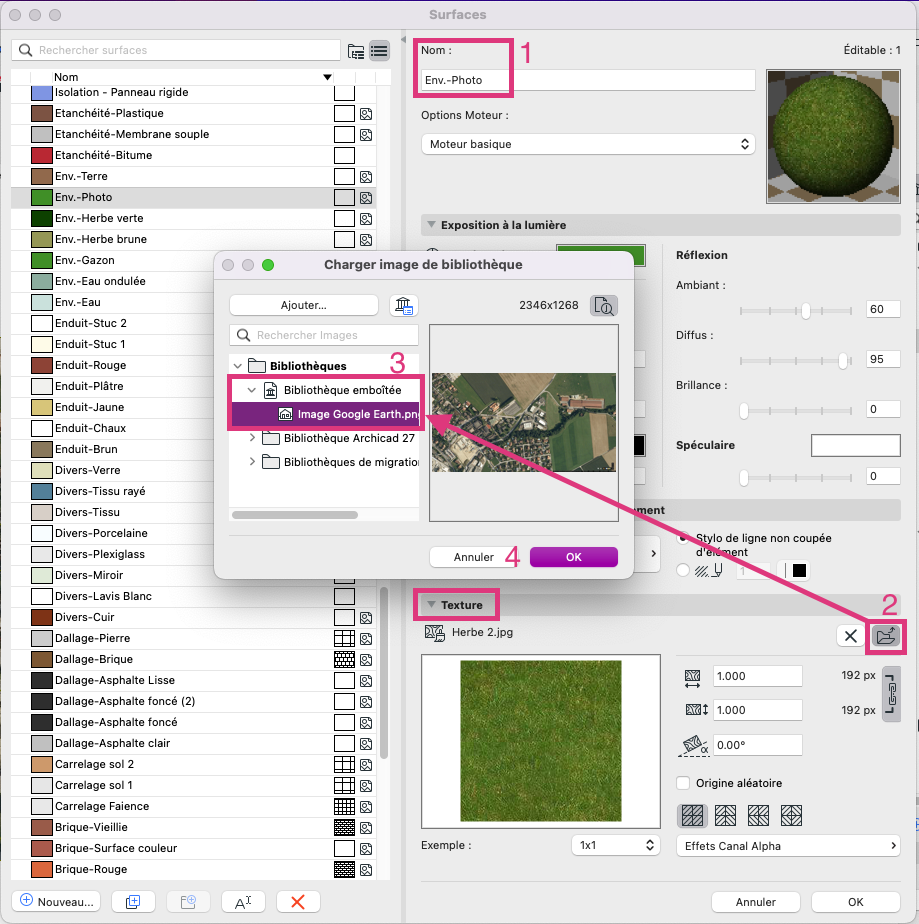
Task: Click the duplicate surface icon next to Nouveau
Action: [x=133, y=902]
